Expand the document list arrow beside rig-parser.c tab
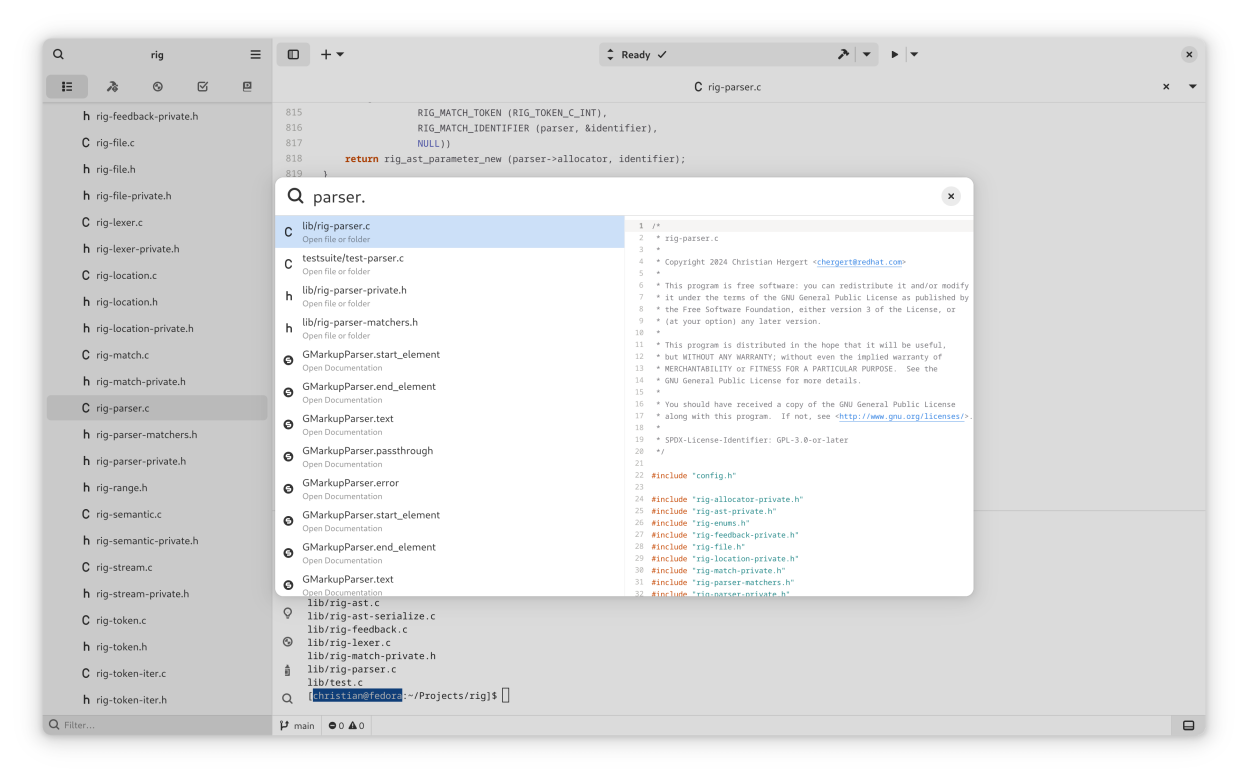This screenshot has width=1248, height=782. coord(1192,87)
